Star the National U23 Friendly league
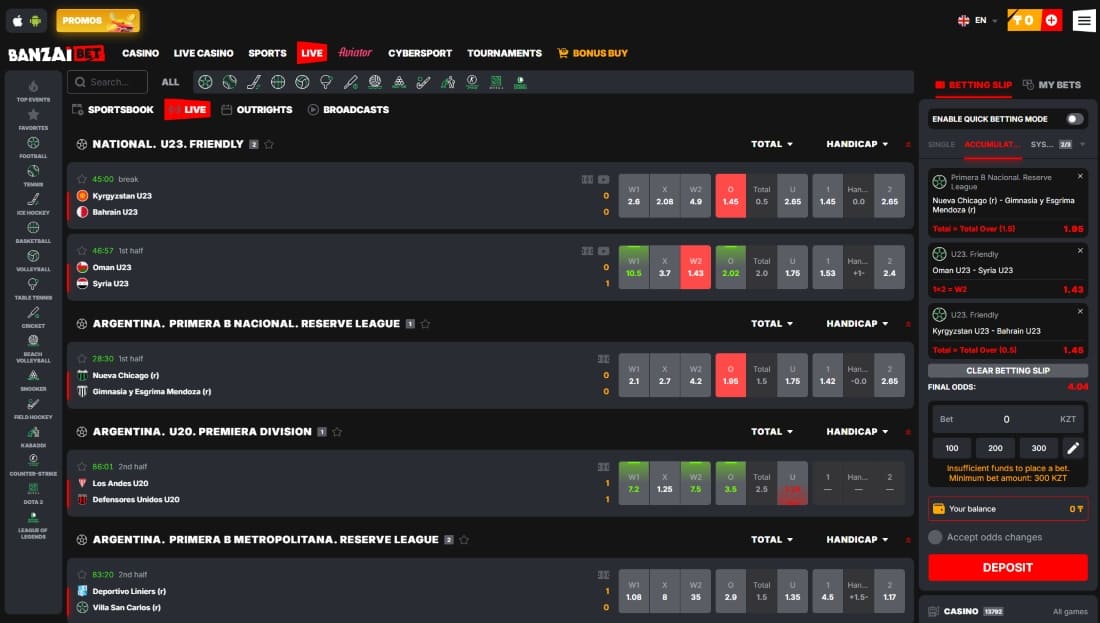1100x623 pixels. 269,144
